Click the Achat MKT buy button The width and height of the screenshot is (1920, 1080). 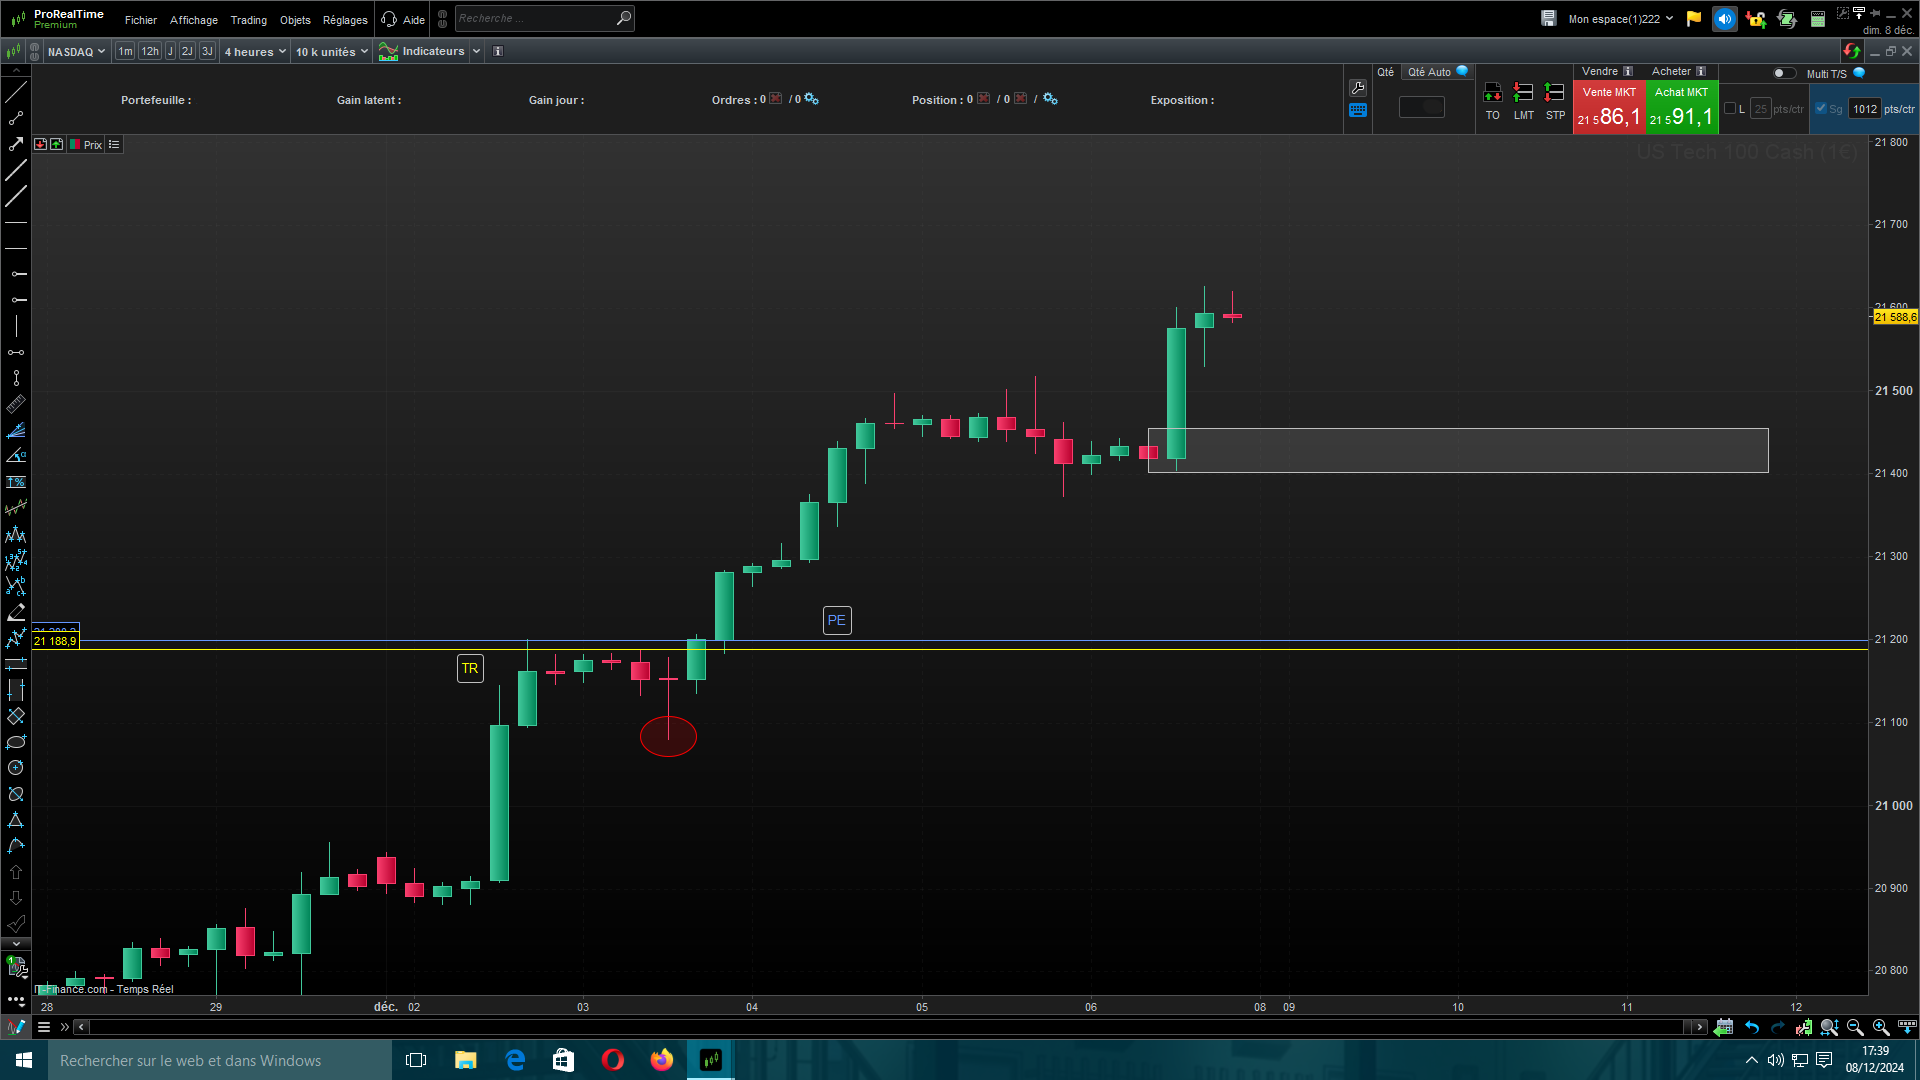click(1681, 108)
